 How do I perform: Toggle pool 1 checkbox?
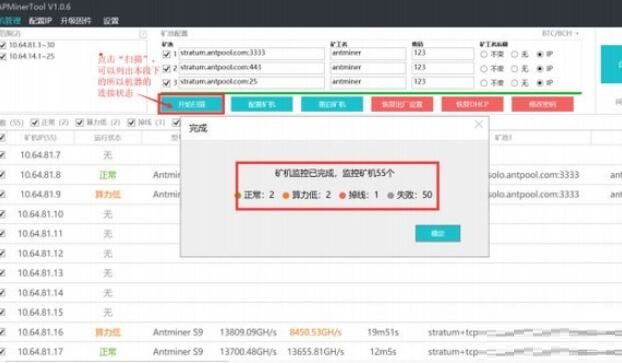[167, 54]
